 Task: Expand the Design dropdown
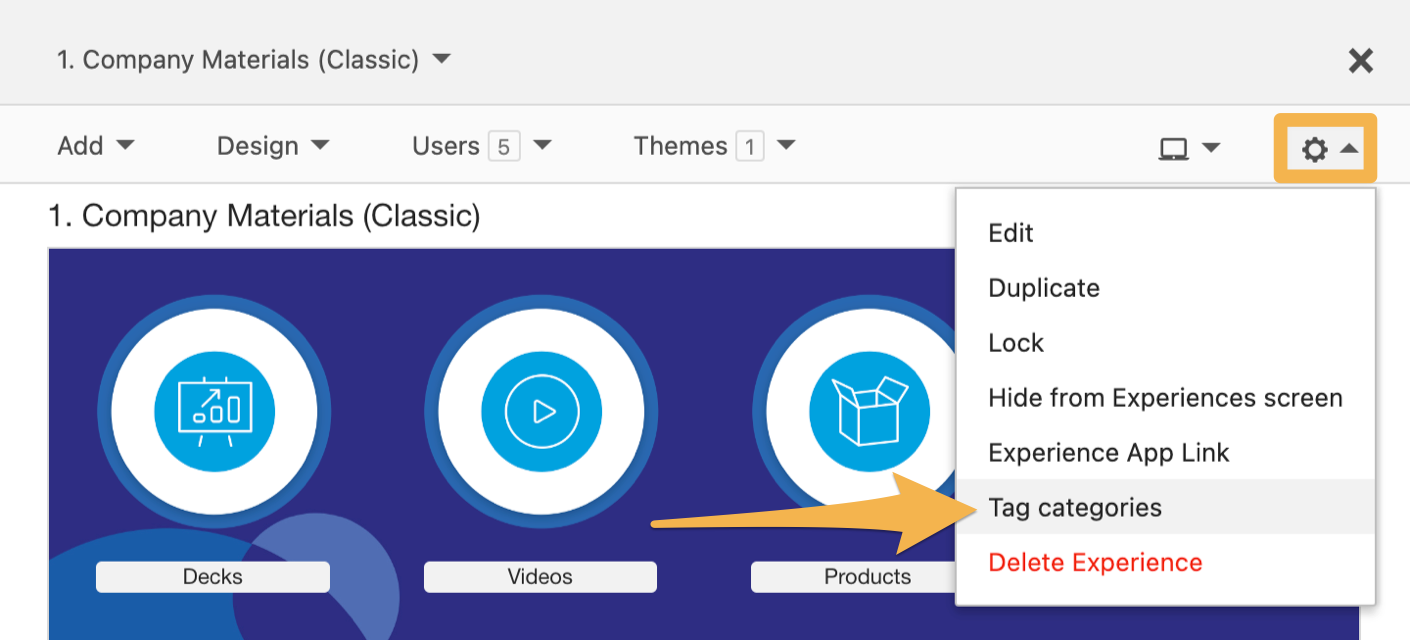click(x=273, y=146)
